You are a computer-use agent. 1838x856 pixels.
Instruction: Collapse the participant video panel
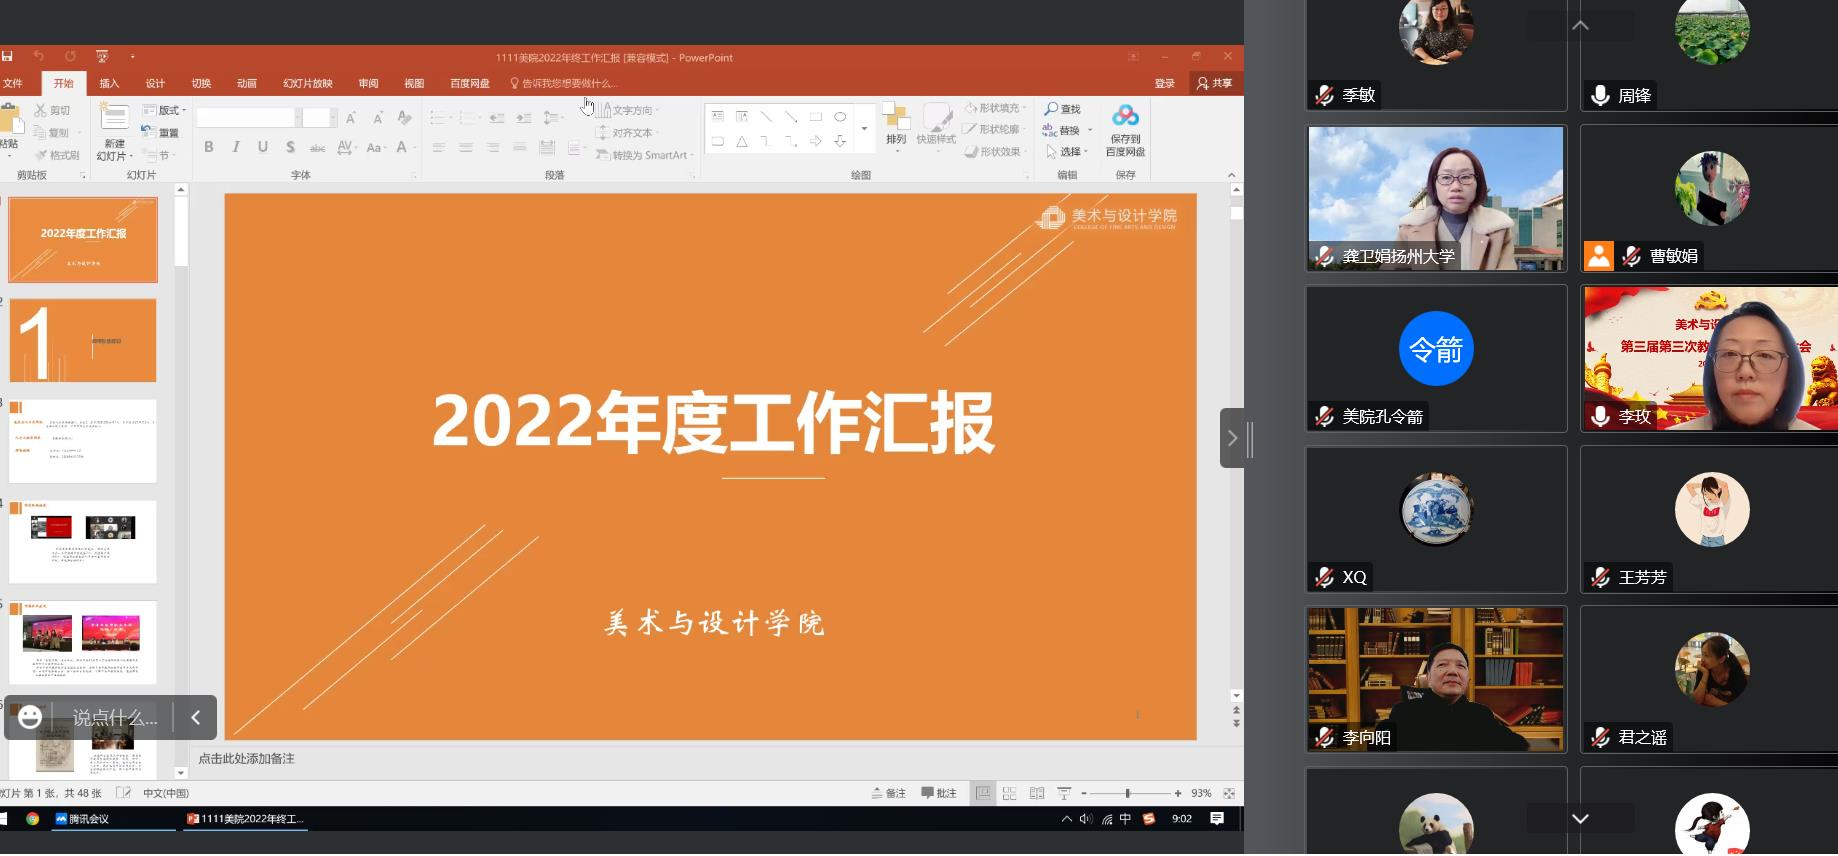pos(1232,438)
